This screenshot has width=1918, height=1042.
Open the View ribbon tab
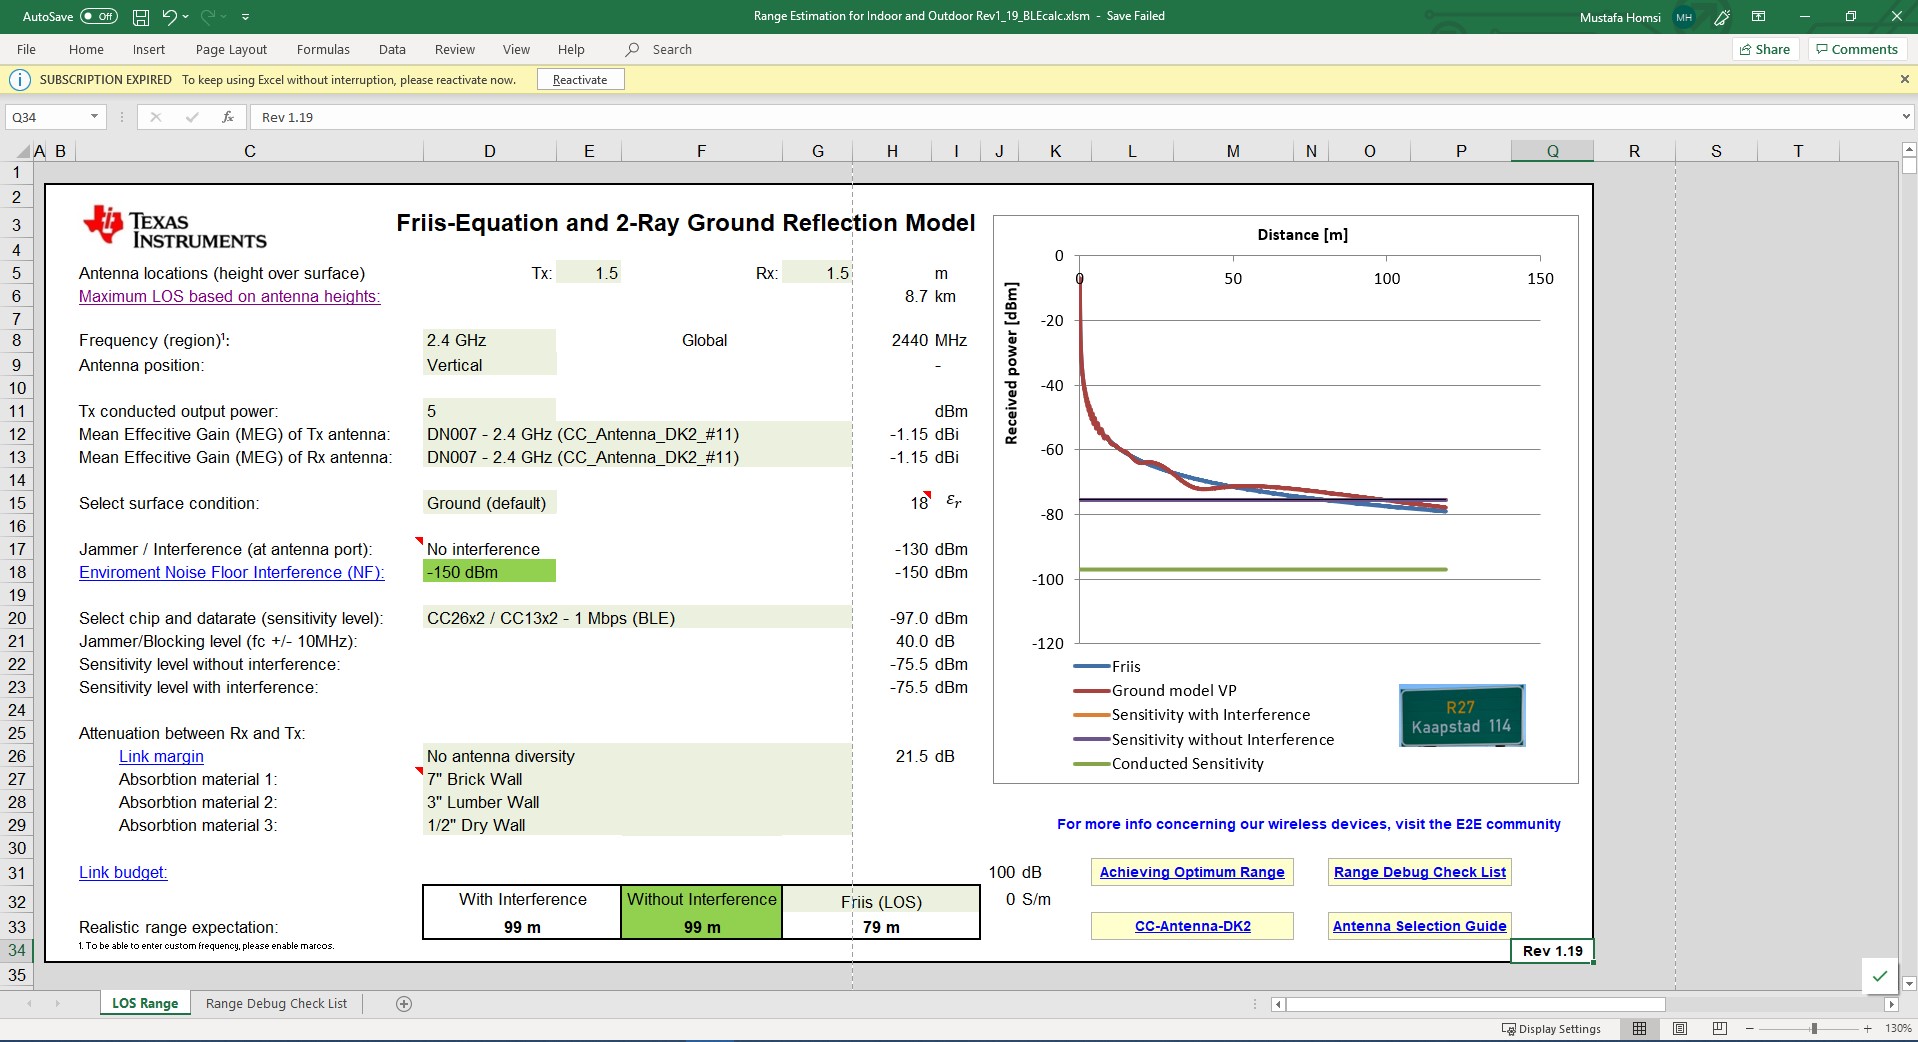tap(516, 49)
